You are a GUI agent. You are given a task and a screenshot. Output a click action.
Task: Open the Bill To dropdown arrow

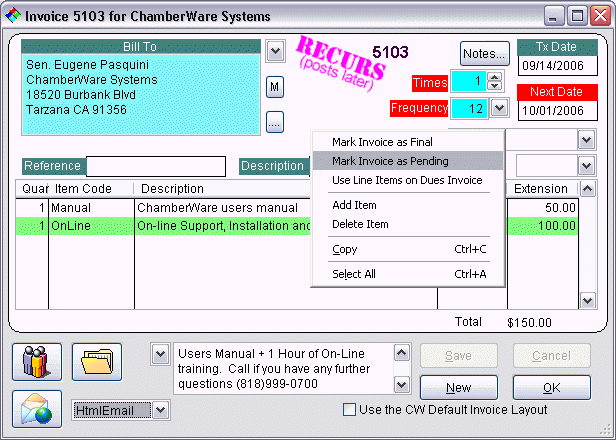(275, 51)
